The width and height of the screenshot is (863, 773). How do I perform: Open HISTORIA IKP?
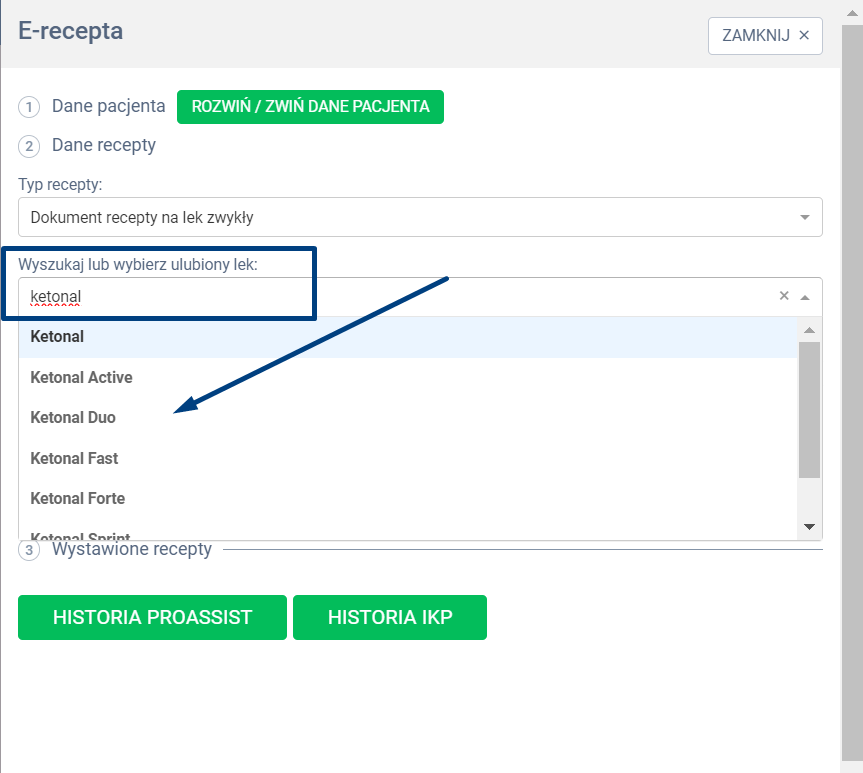[389, 617]
